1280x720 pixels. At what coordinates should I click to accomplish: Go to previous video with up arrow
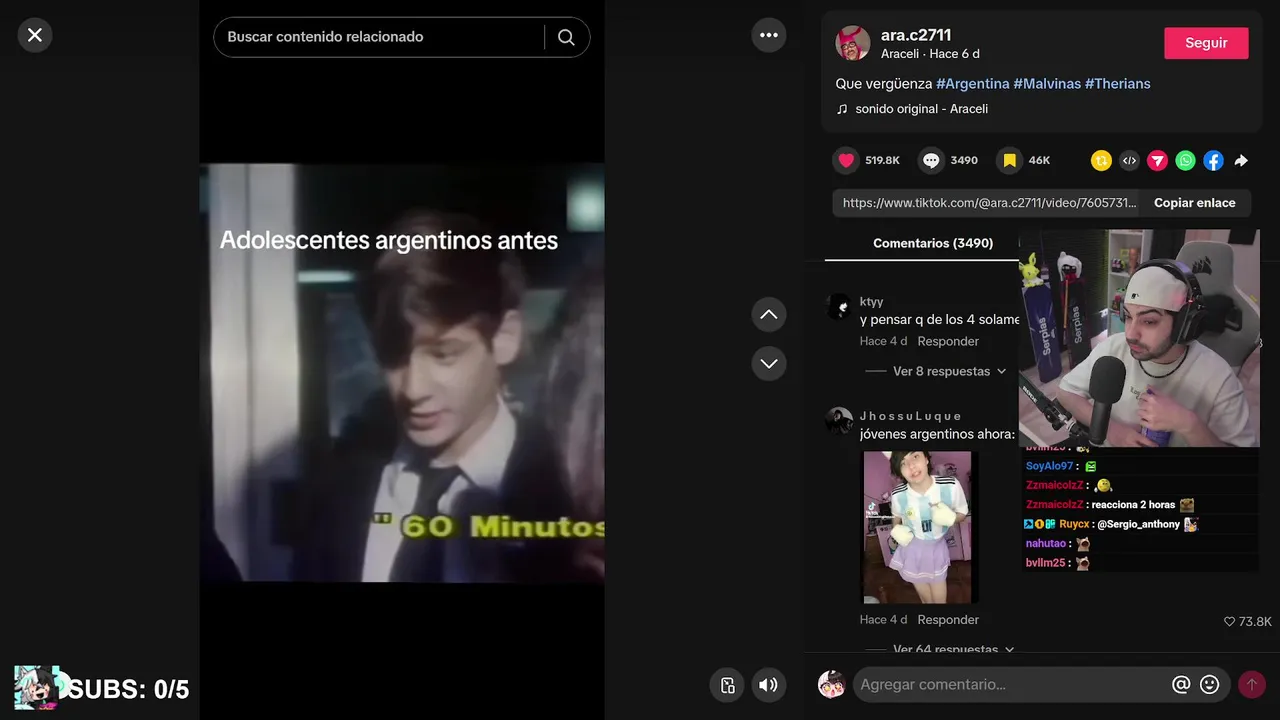click(x=768, y=314)
